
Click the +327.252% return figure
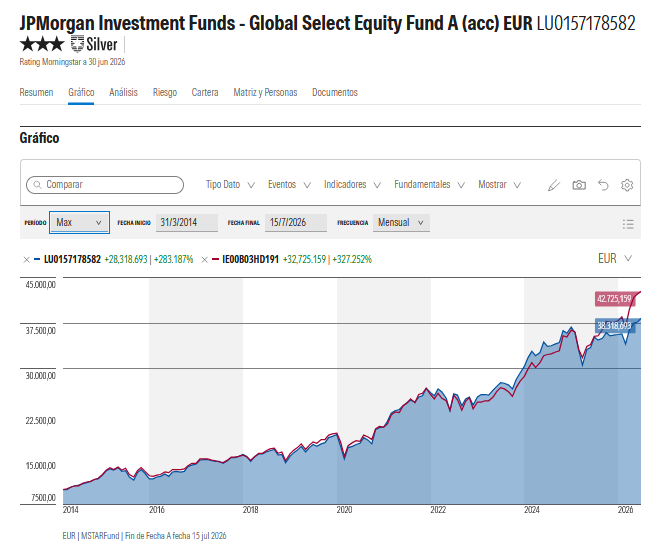(x=352, y=259)
